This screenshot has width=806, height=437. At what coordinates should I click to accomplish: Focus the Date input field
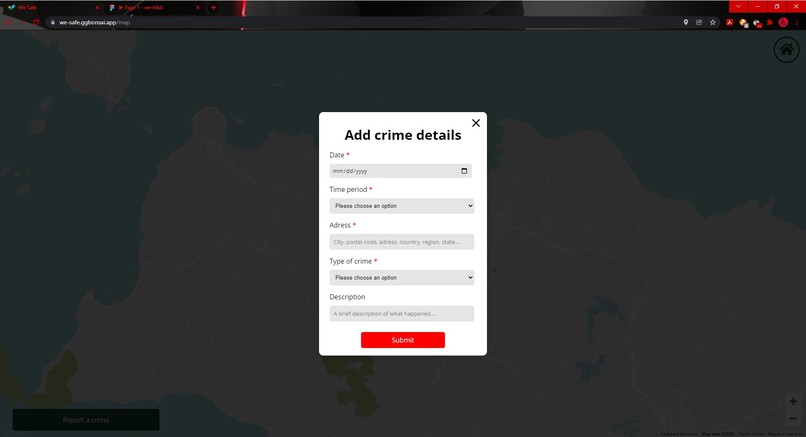point(400,171)
